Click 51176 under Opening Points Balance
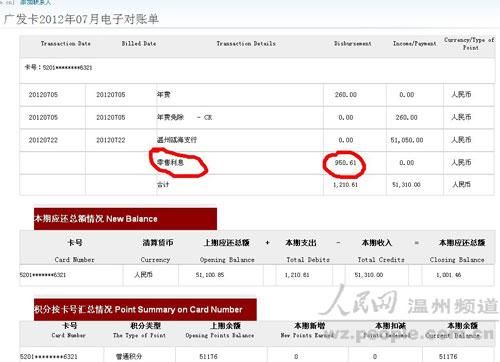This screenshot has height=362, width=500. click(208, 357)
